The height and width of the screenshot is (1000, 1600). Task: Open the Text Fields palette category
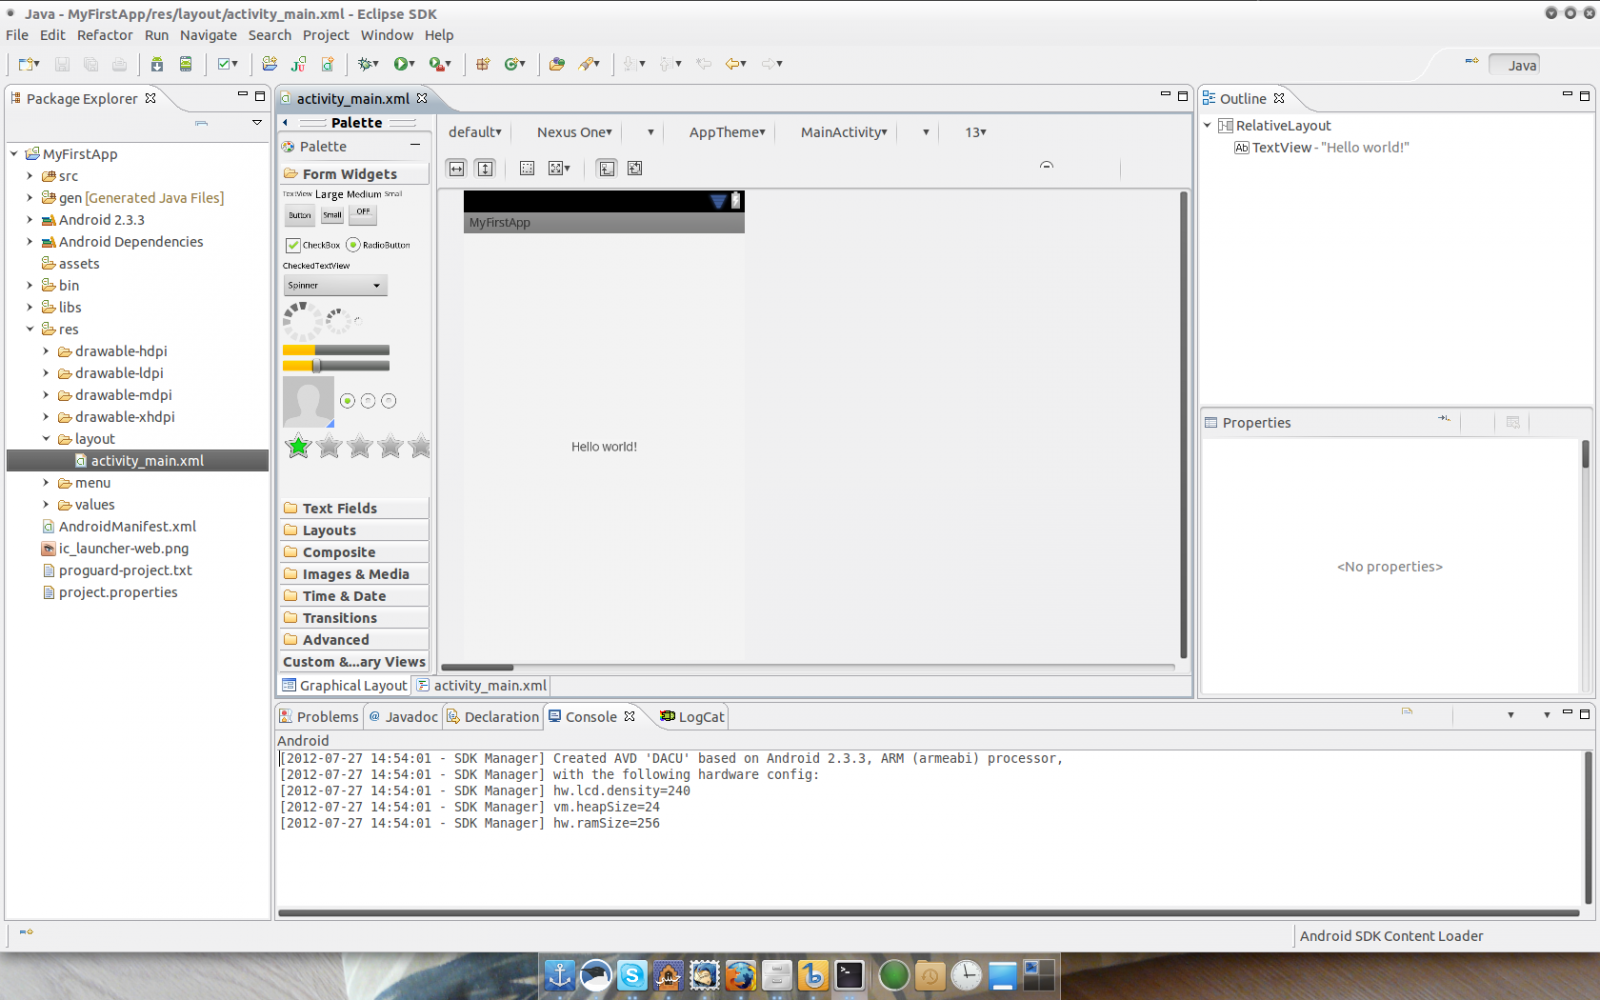click(340, 508)
